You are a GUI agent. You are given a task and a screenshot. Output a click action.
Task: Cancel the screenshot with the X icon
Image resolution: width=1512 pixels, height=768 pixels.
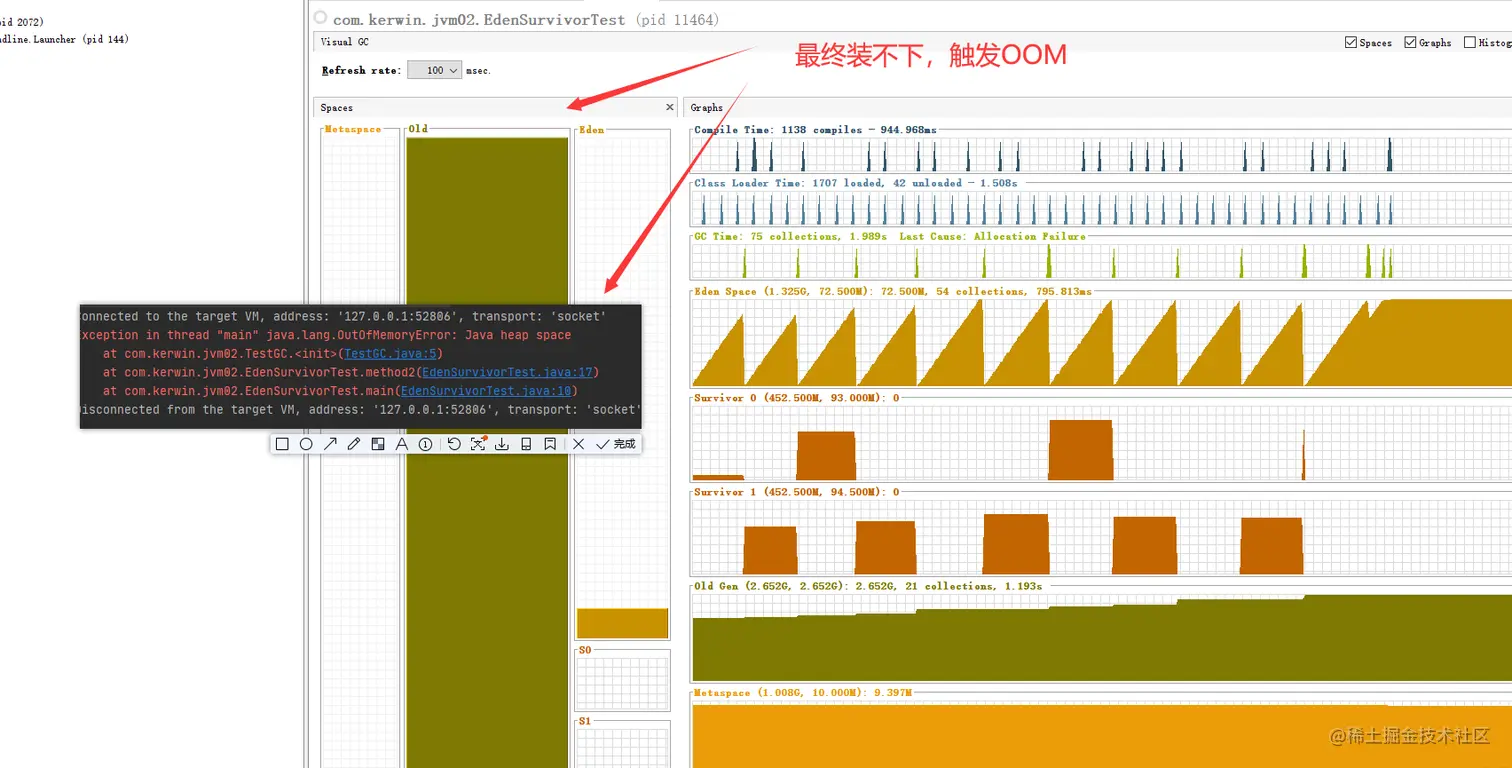(x=579, y=444)
